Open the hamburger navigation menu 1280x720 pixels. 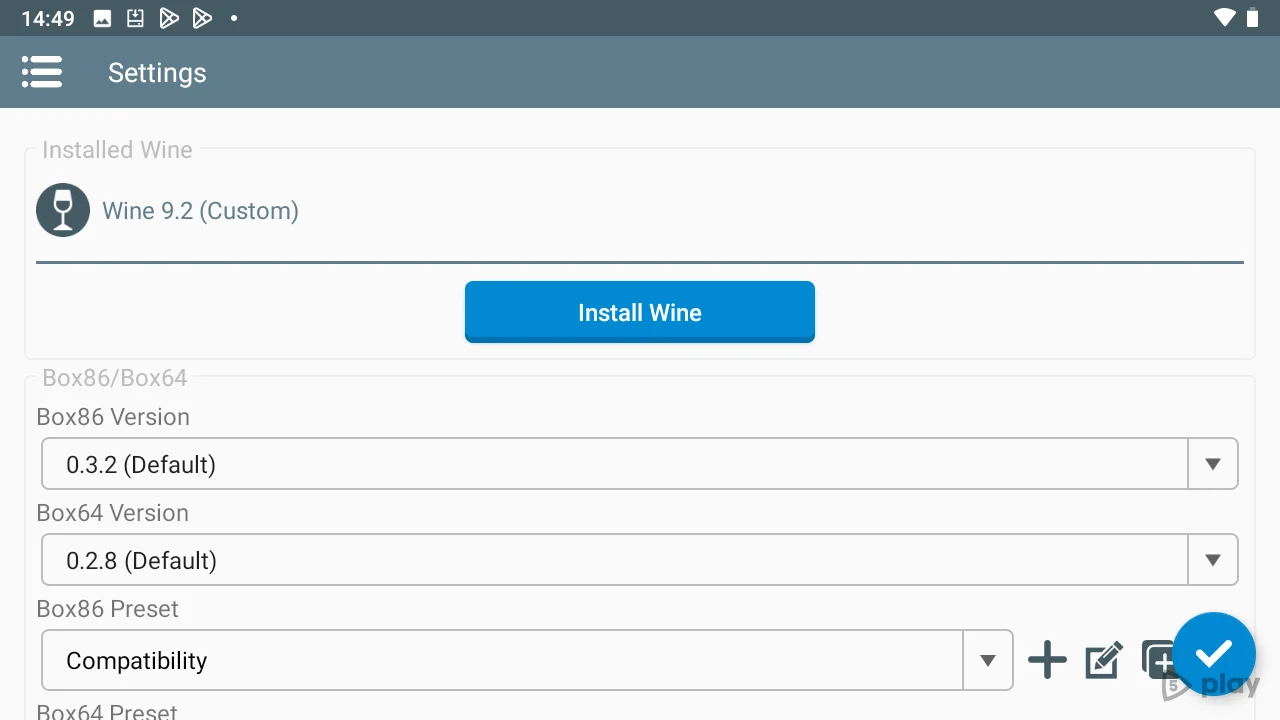[42, 72]
